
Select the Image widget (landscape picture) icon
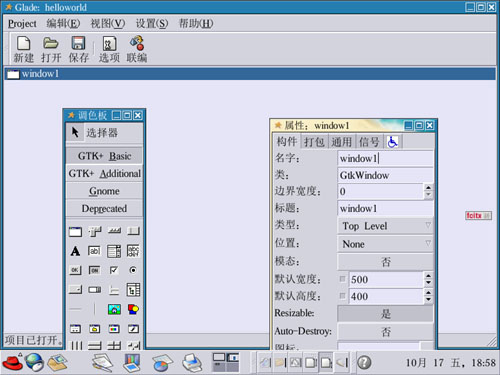click(x=114, y=309)
